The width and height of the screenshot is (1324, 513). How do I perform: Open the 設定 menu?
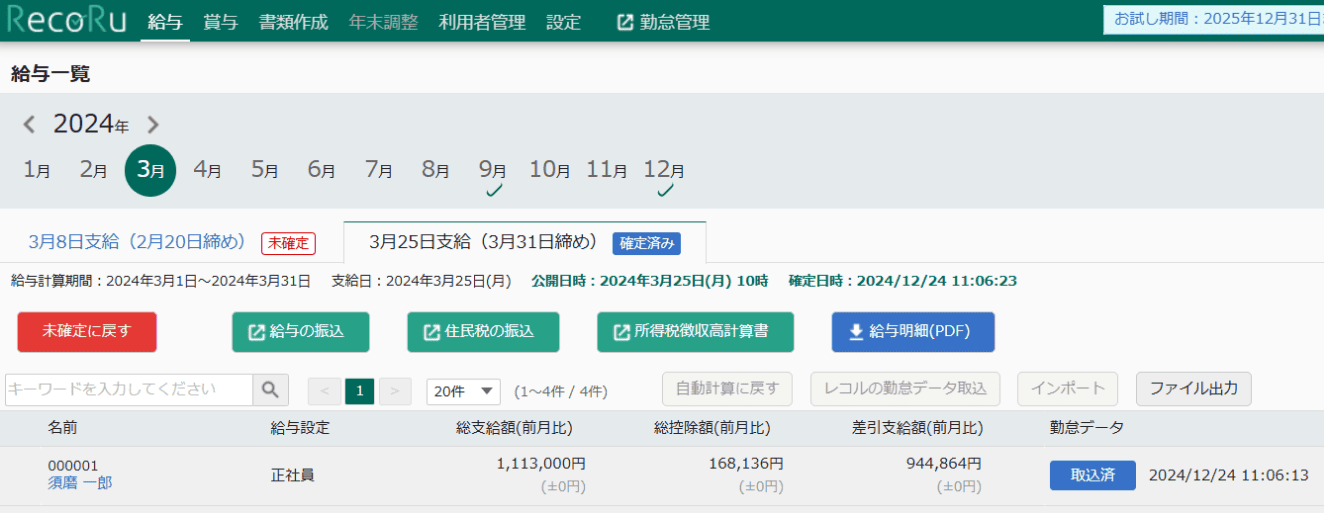(x=564, y=22)
